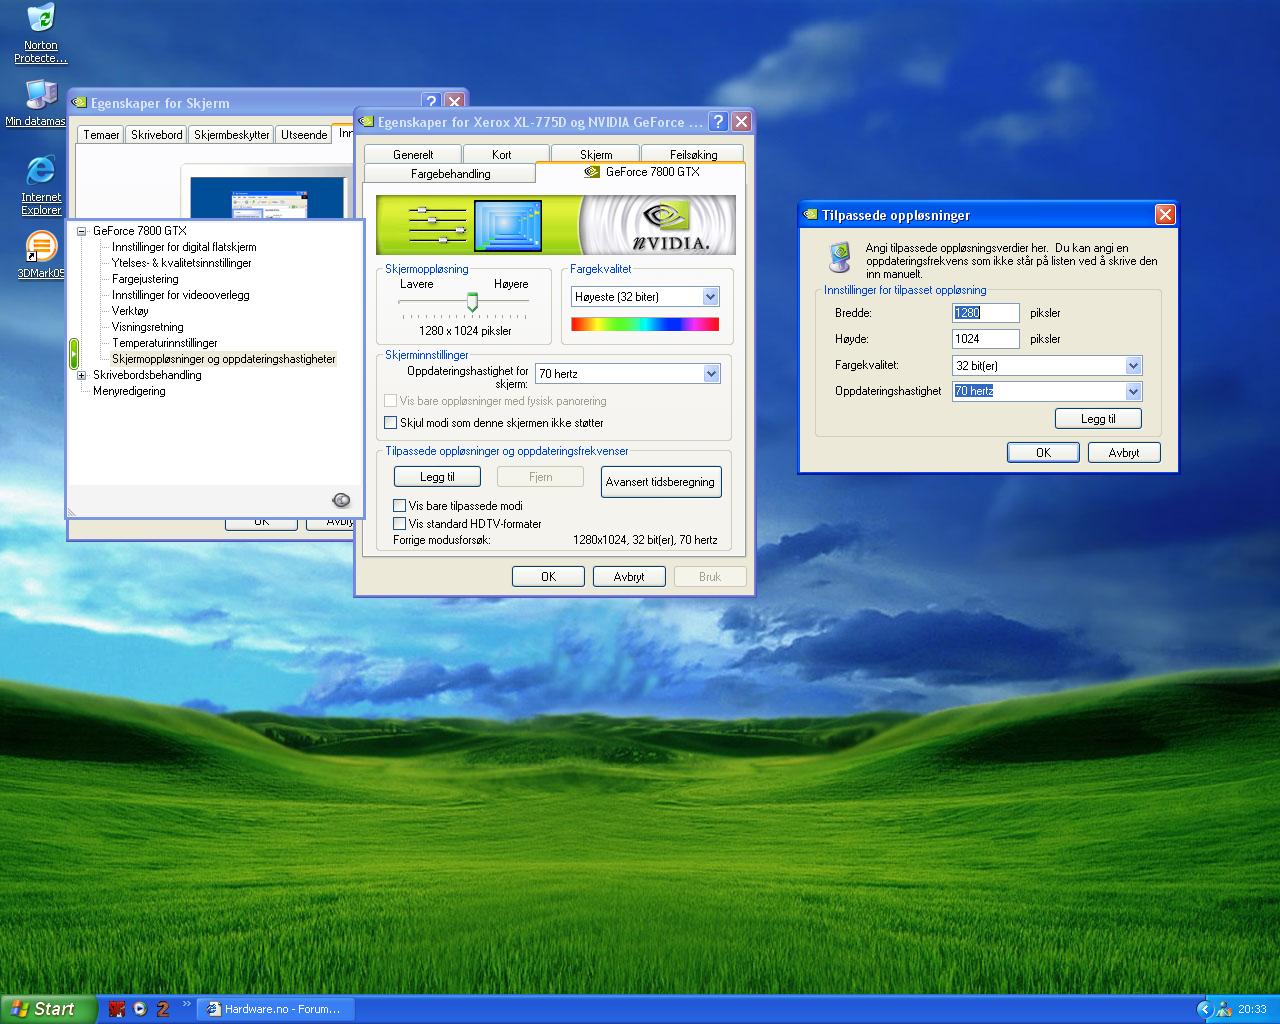Click the Skjermoppløsning resolution slider thumb
This screenshot has height=1024, width=1280.
(x=472, y=302)
